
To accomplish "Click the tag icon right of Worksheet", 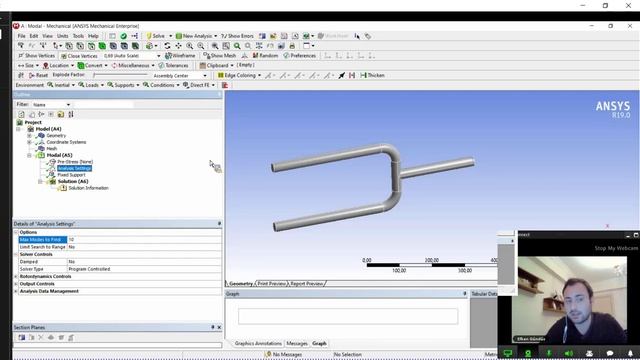I will [x=368, y=36].
